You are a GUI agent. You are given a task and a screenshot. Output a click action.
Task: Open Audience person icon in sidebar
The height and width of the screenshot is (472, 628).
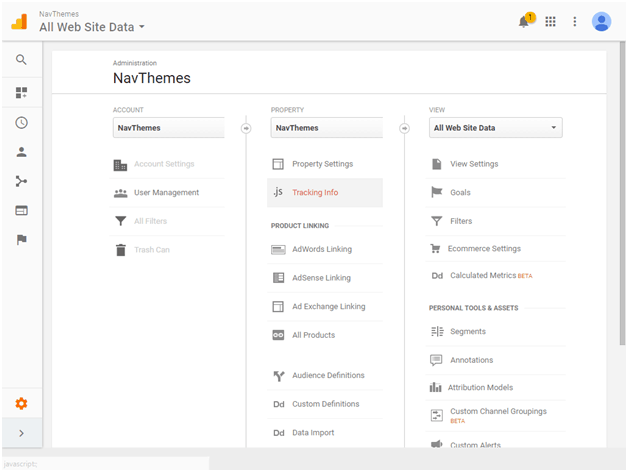[21, 152]
